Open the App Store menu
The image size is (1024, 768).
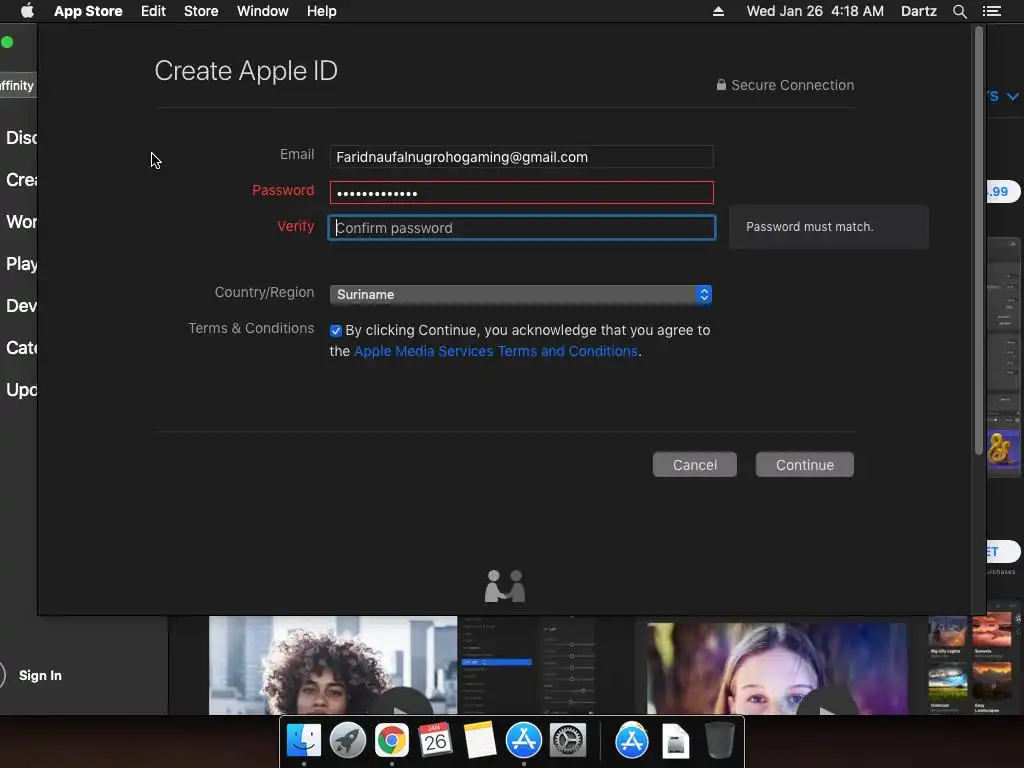click(88, 11)
